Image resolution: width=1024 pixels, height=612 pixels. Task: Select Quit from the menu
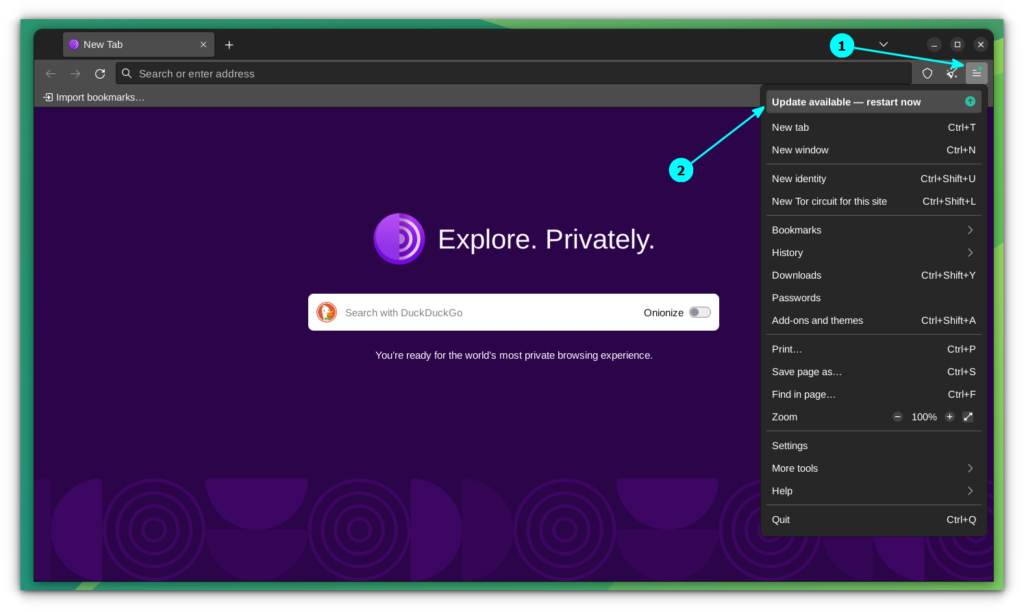tap(873, 520)
